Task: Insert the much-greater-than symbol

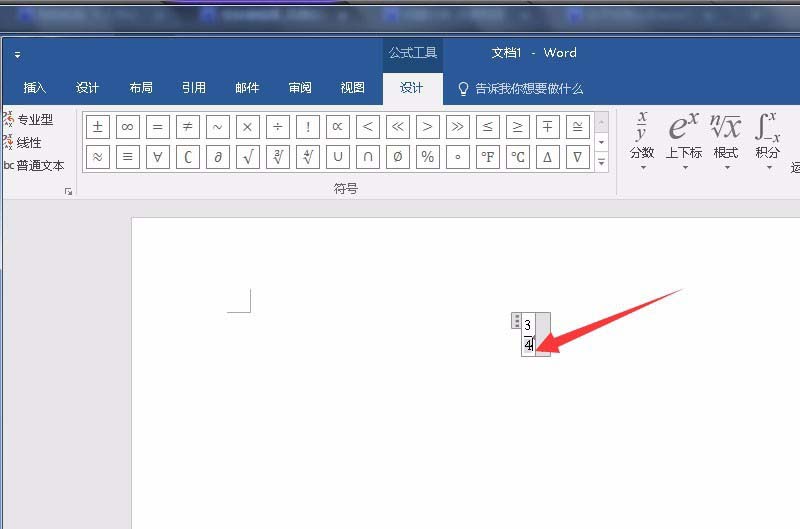Action: point(458,127)
